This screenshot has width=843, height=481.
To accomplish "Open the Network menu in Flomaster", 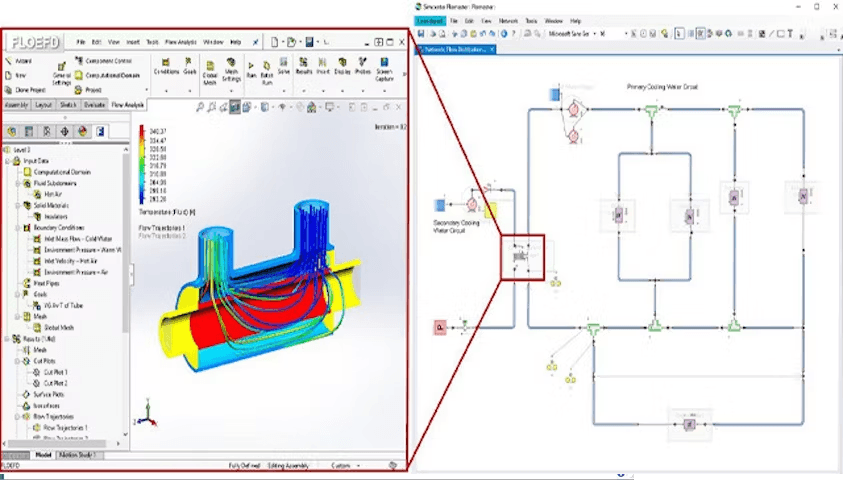I will (x=508, y=20).
